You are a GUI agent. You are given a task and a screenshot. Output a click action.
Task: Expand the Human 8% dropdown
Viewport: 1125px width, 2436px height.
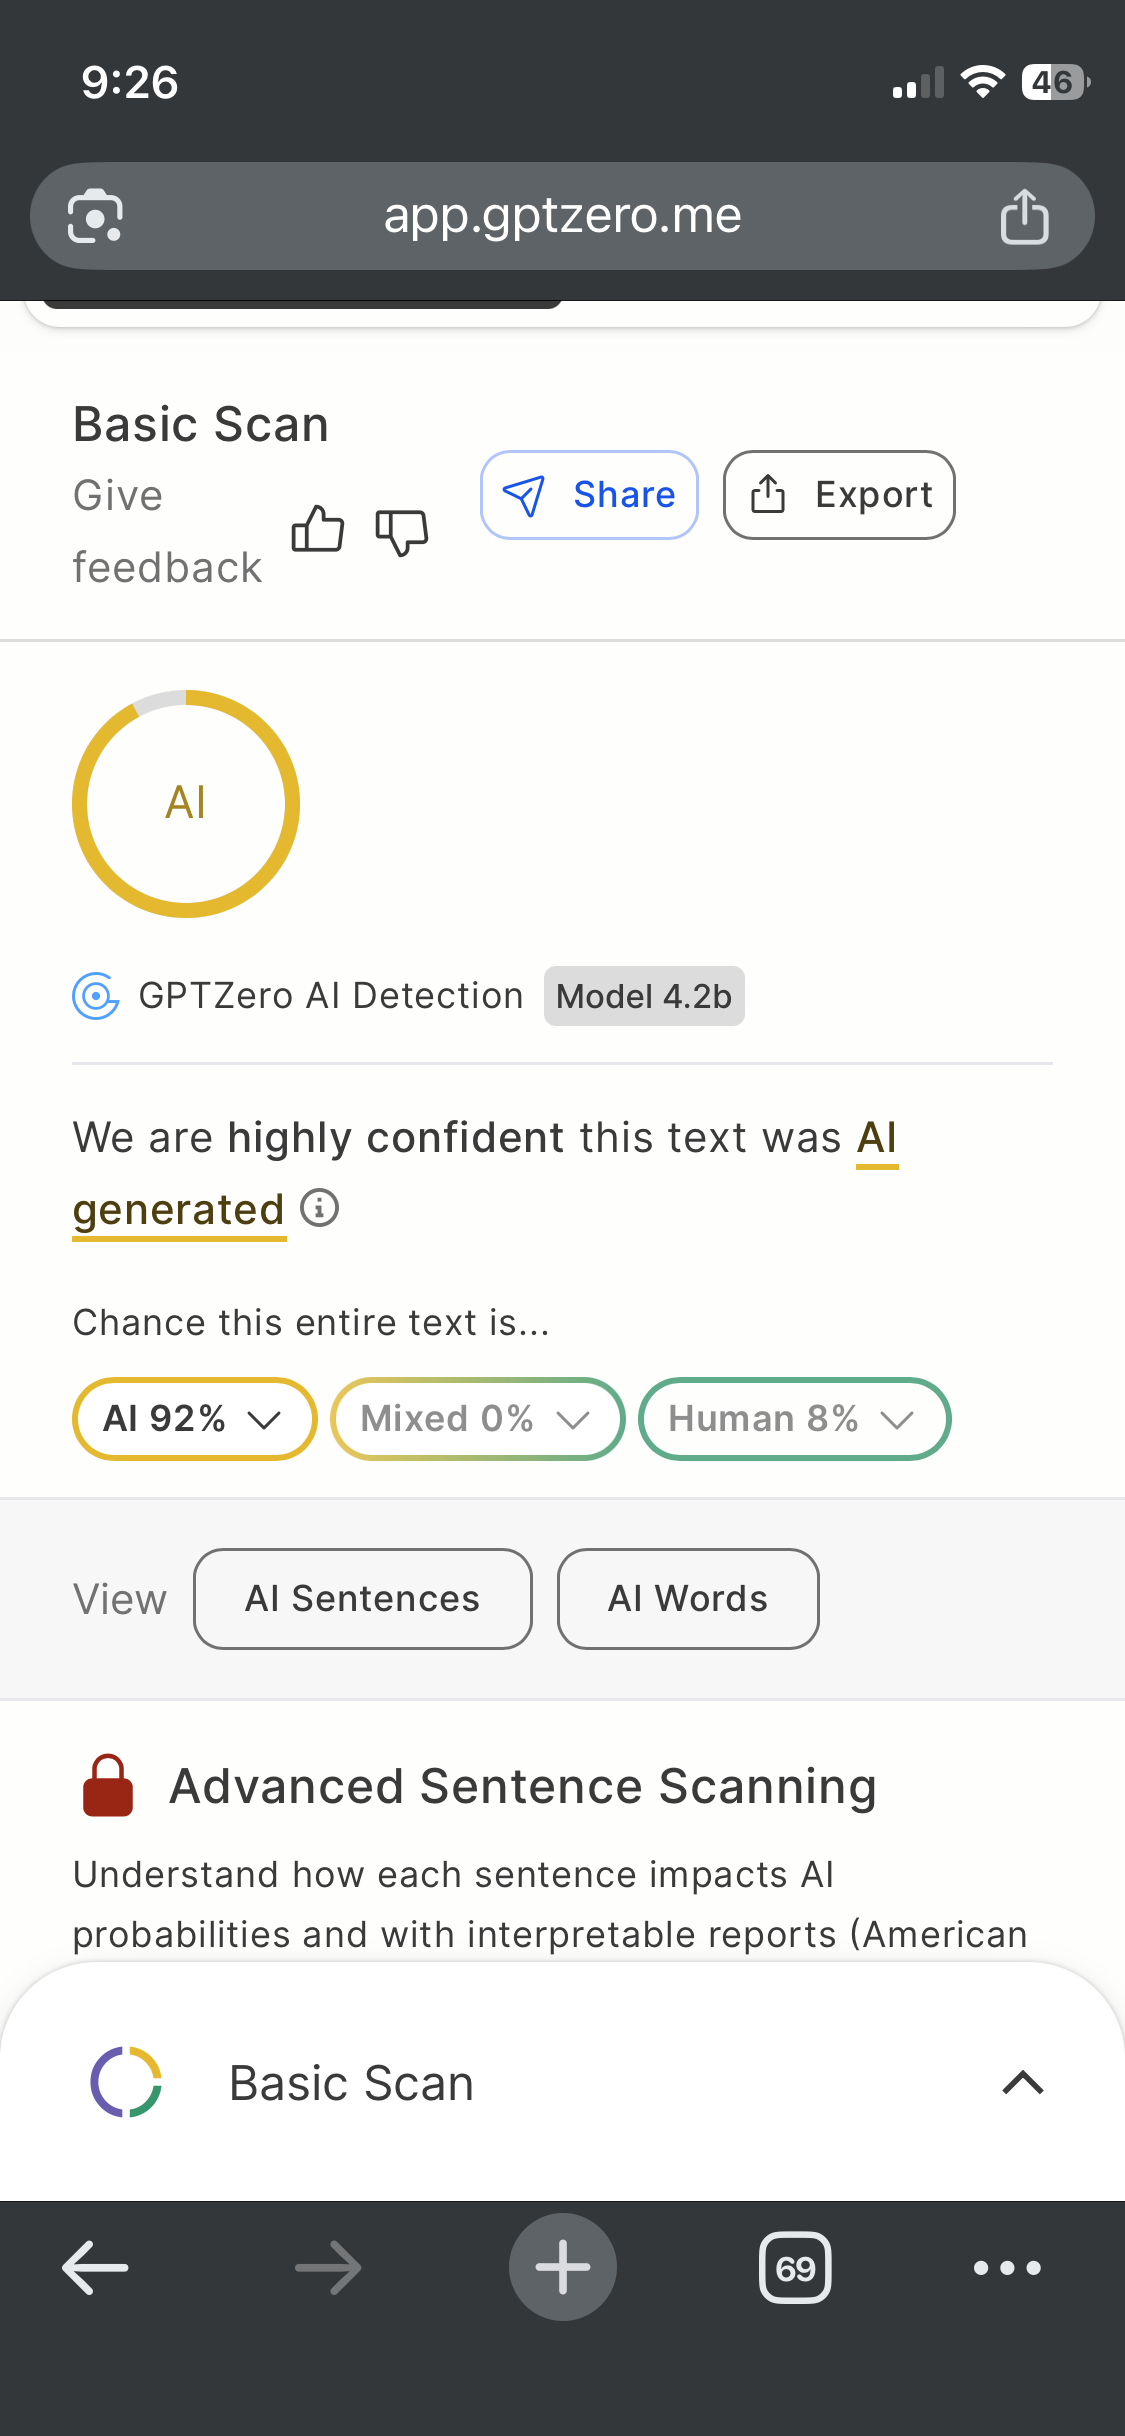(794, 1419)
